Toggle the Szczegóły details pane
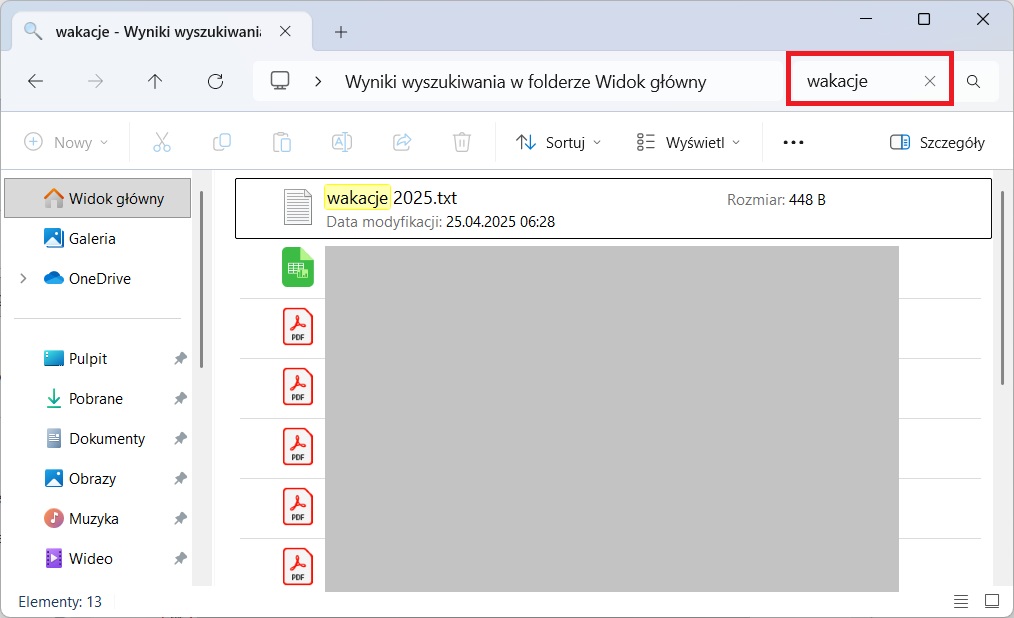The width and height of the screenshot is (1014, 618). [937, 142]
